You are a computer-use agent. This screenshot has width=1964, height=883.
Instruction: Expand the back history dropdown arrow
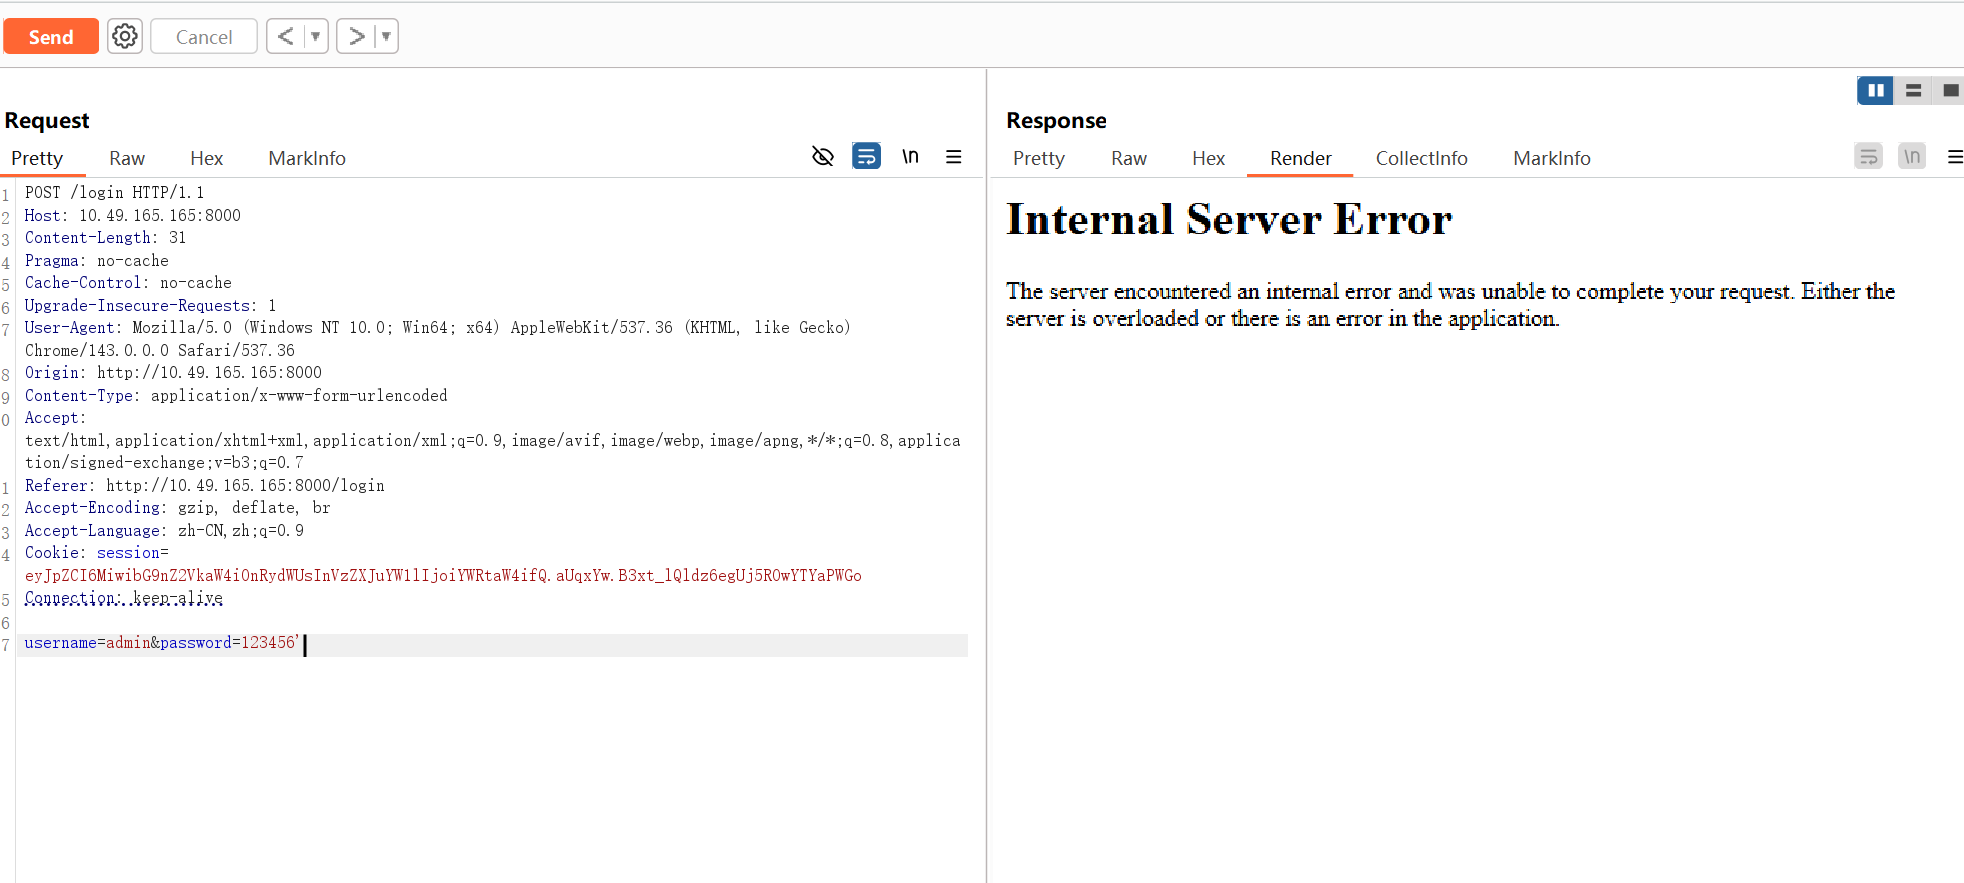[315, 37]
